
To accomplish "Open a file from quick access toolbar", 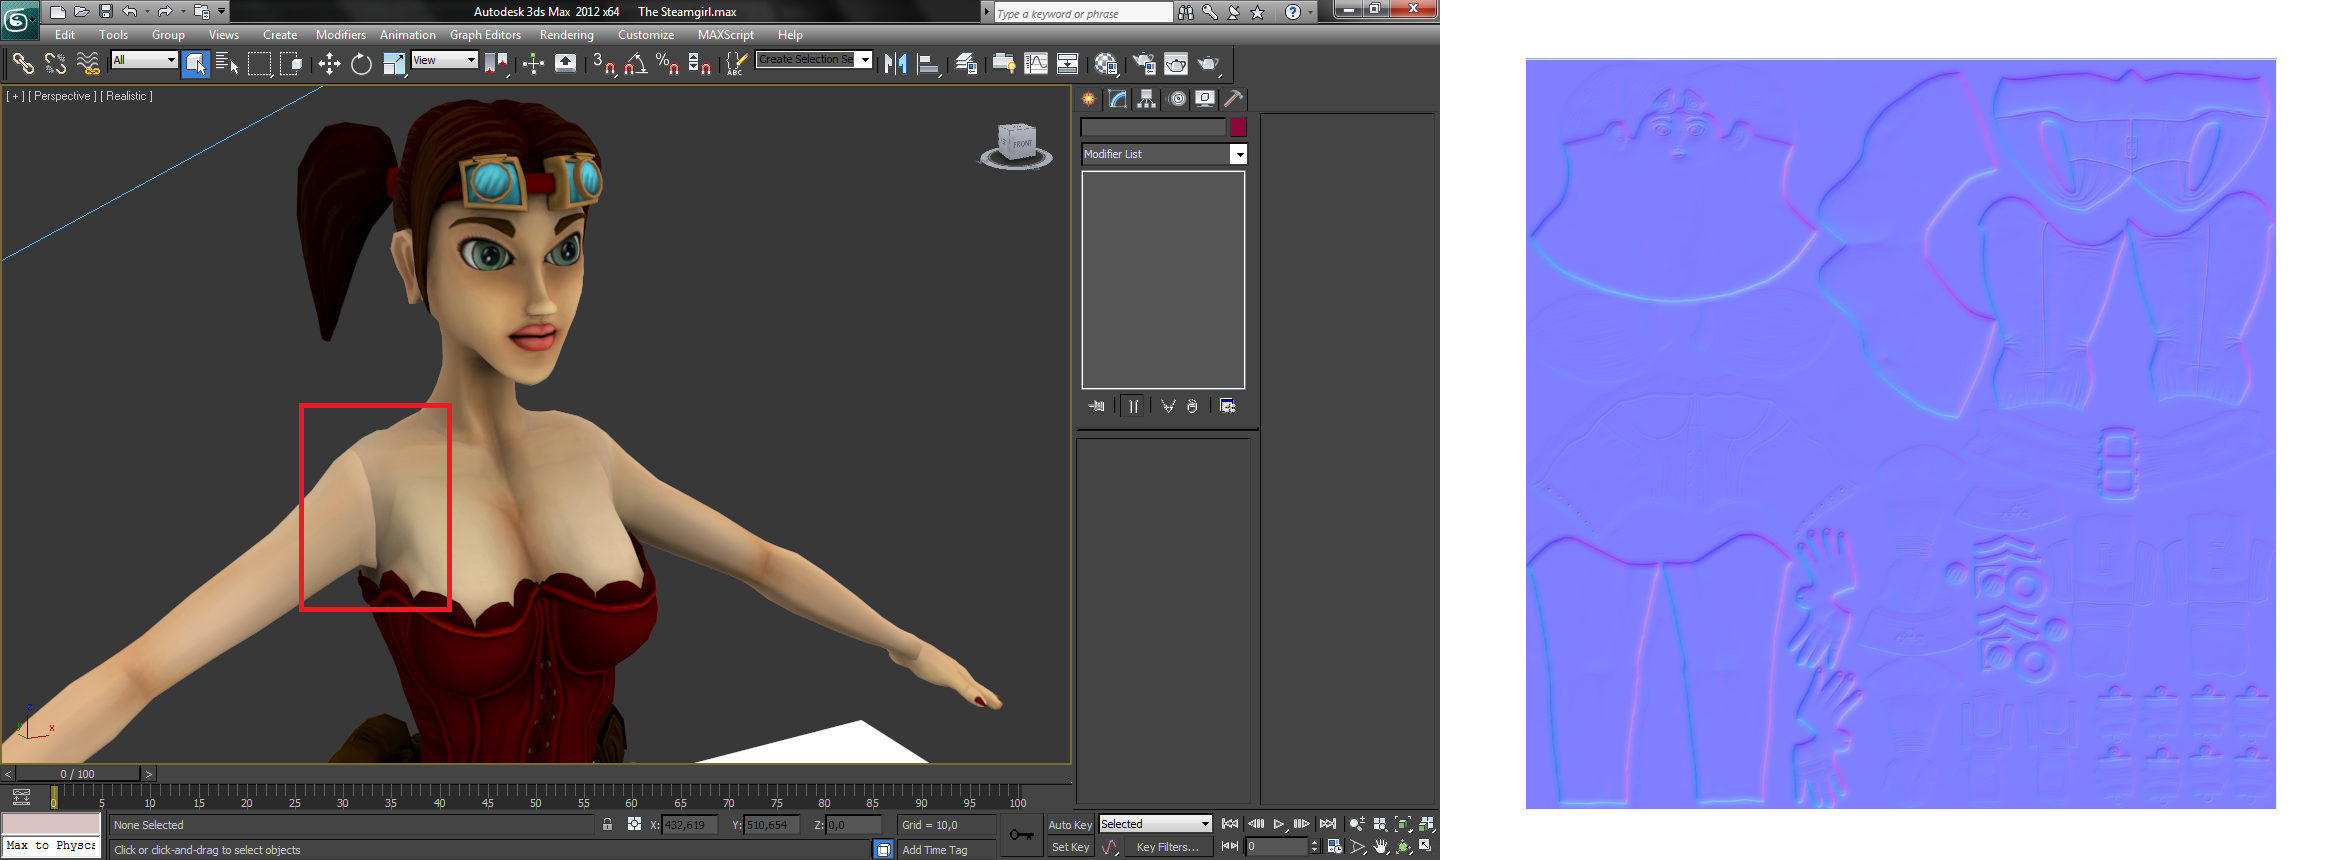I will coord(81,12).
